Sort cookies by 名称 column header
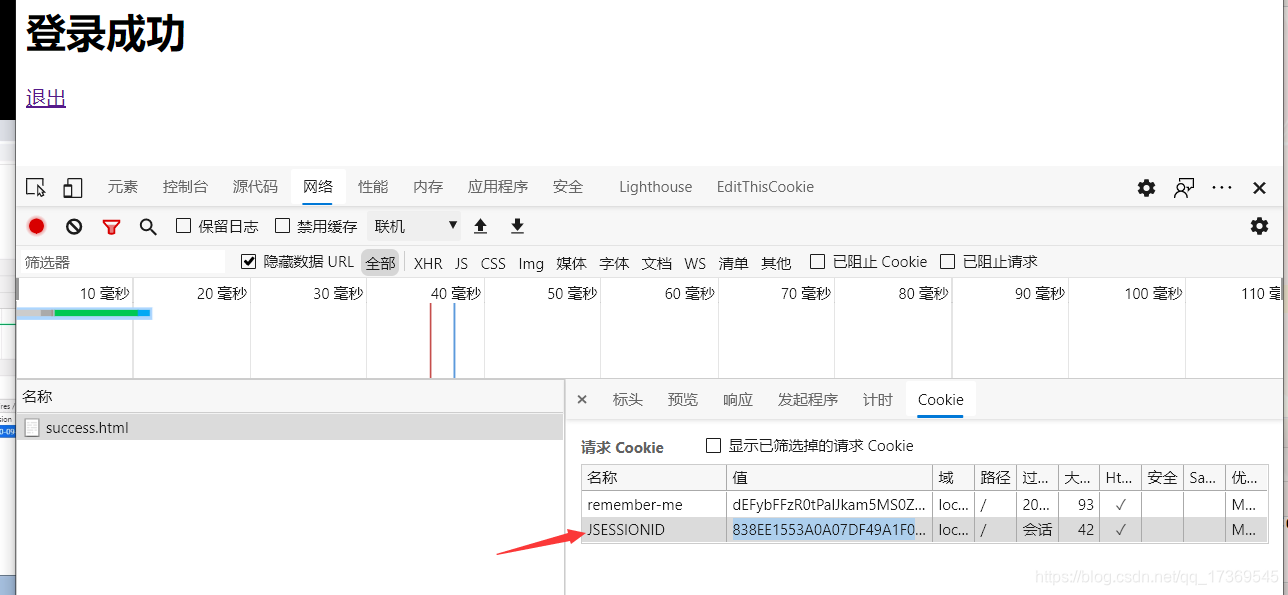Image resolution: width=1288 pixels, height=595 pixels. point(654,478)
